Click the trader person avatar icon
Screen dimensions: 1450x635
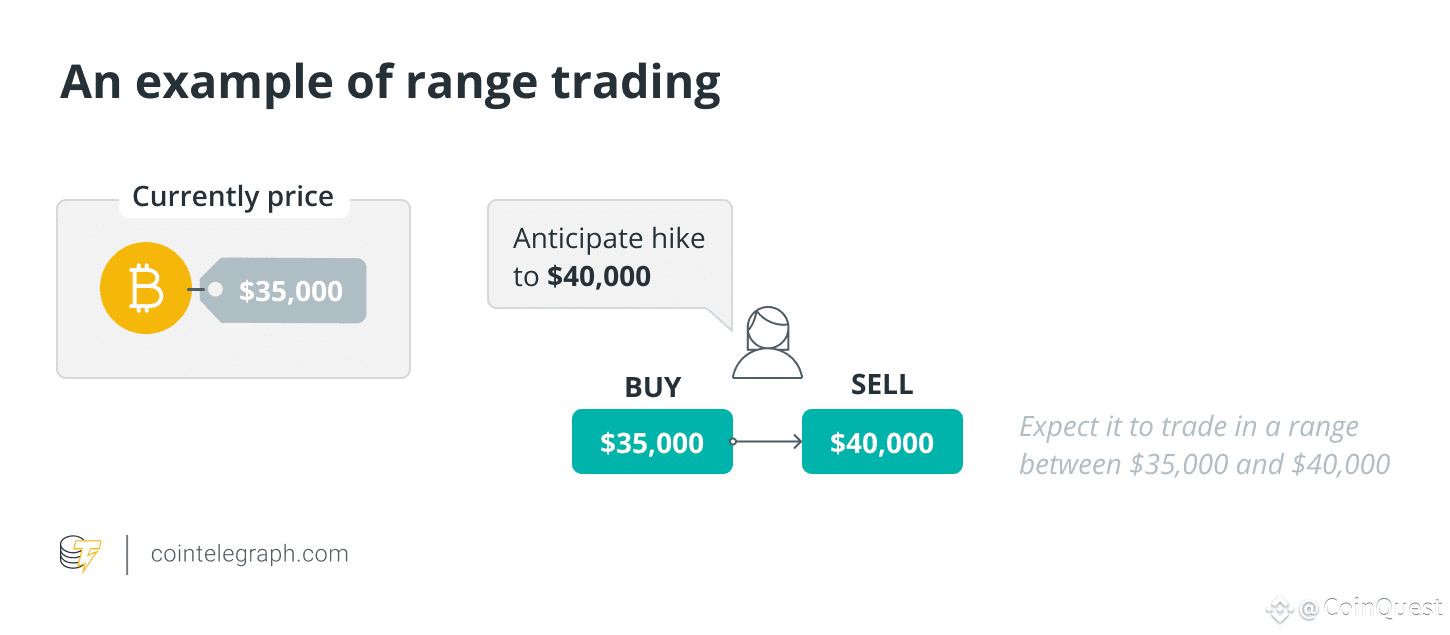click(767, 343)
